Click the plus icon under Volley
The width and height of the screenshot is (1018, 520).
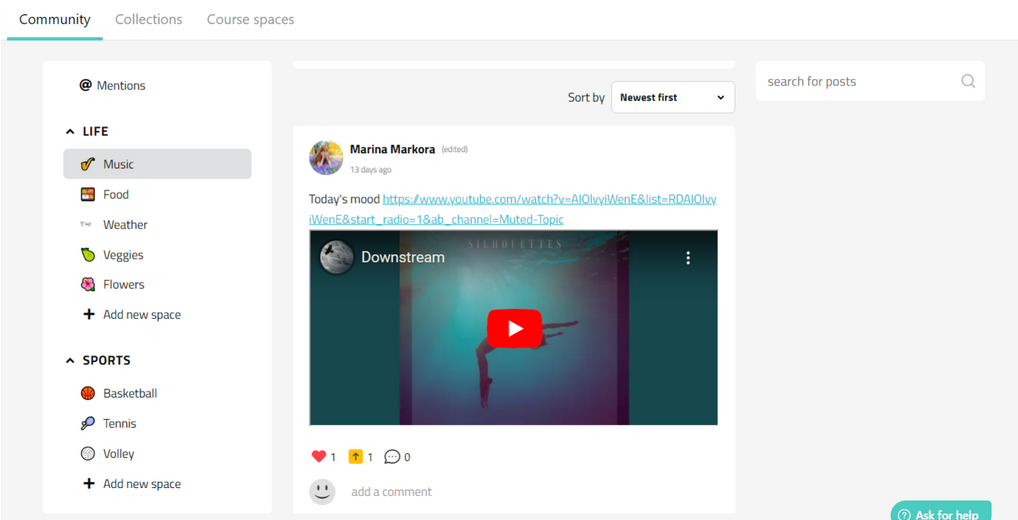click(89, 484)
